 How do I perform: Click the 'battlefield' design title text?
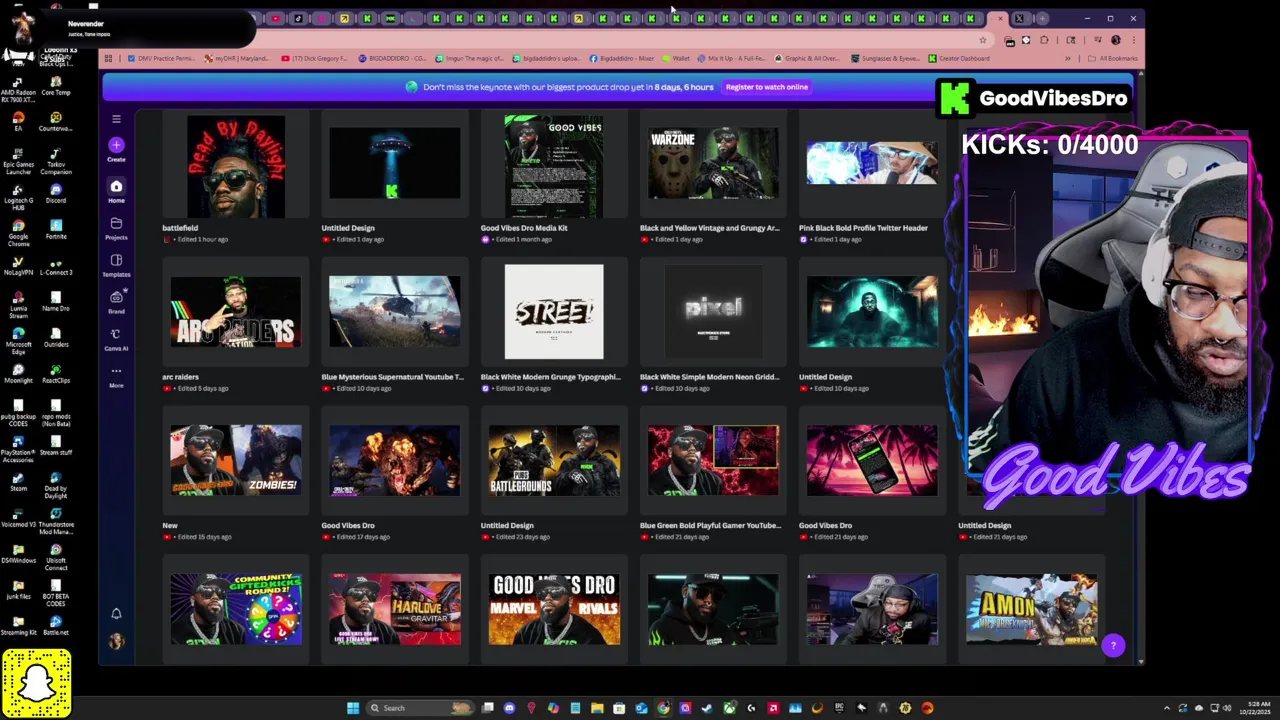tap(180, 228)
